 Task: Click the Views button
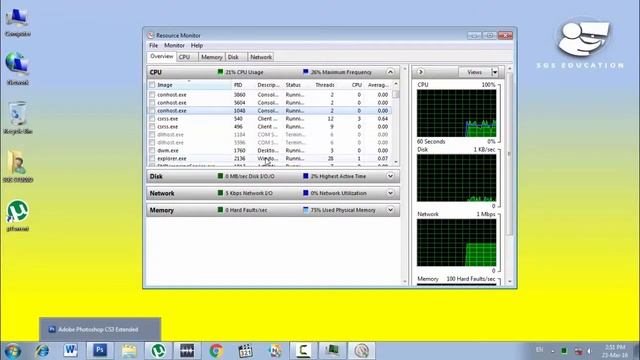(x=474, y=72)
